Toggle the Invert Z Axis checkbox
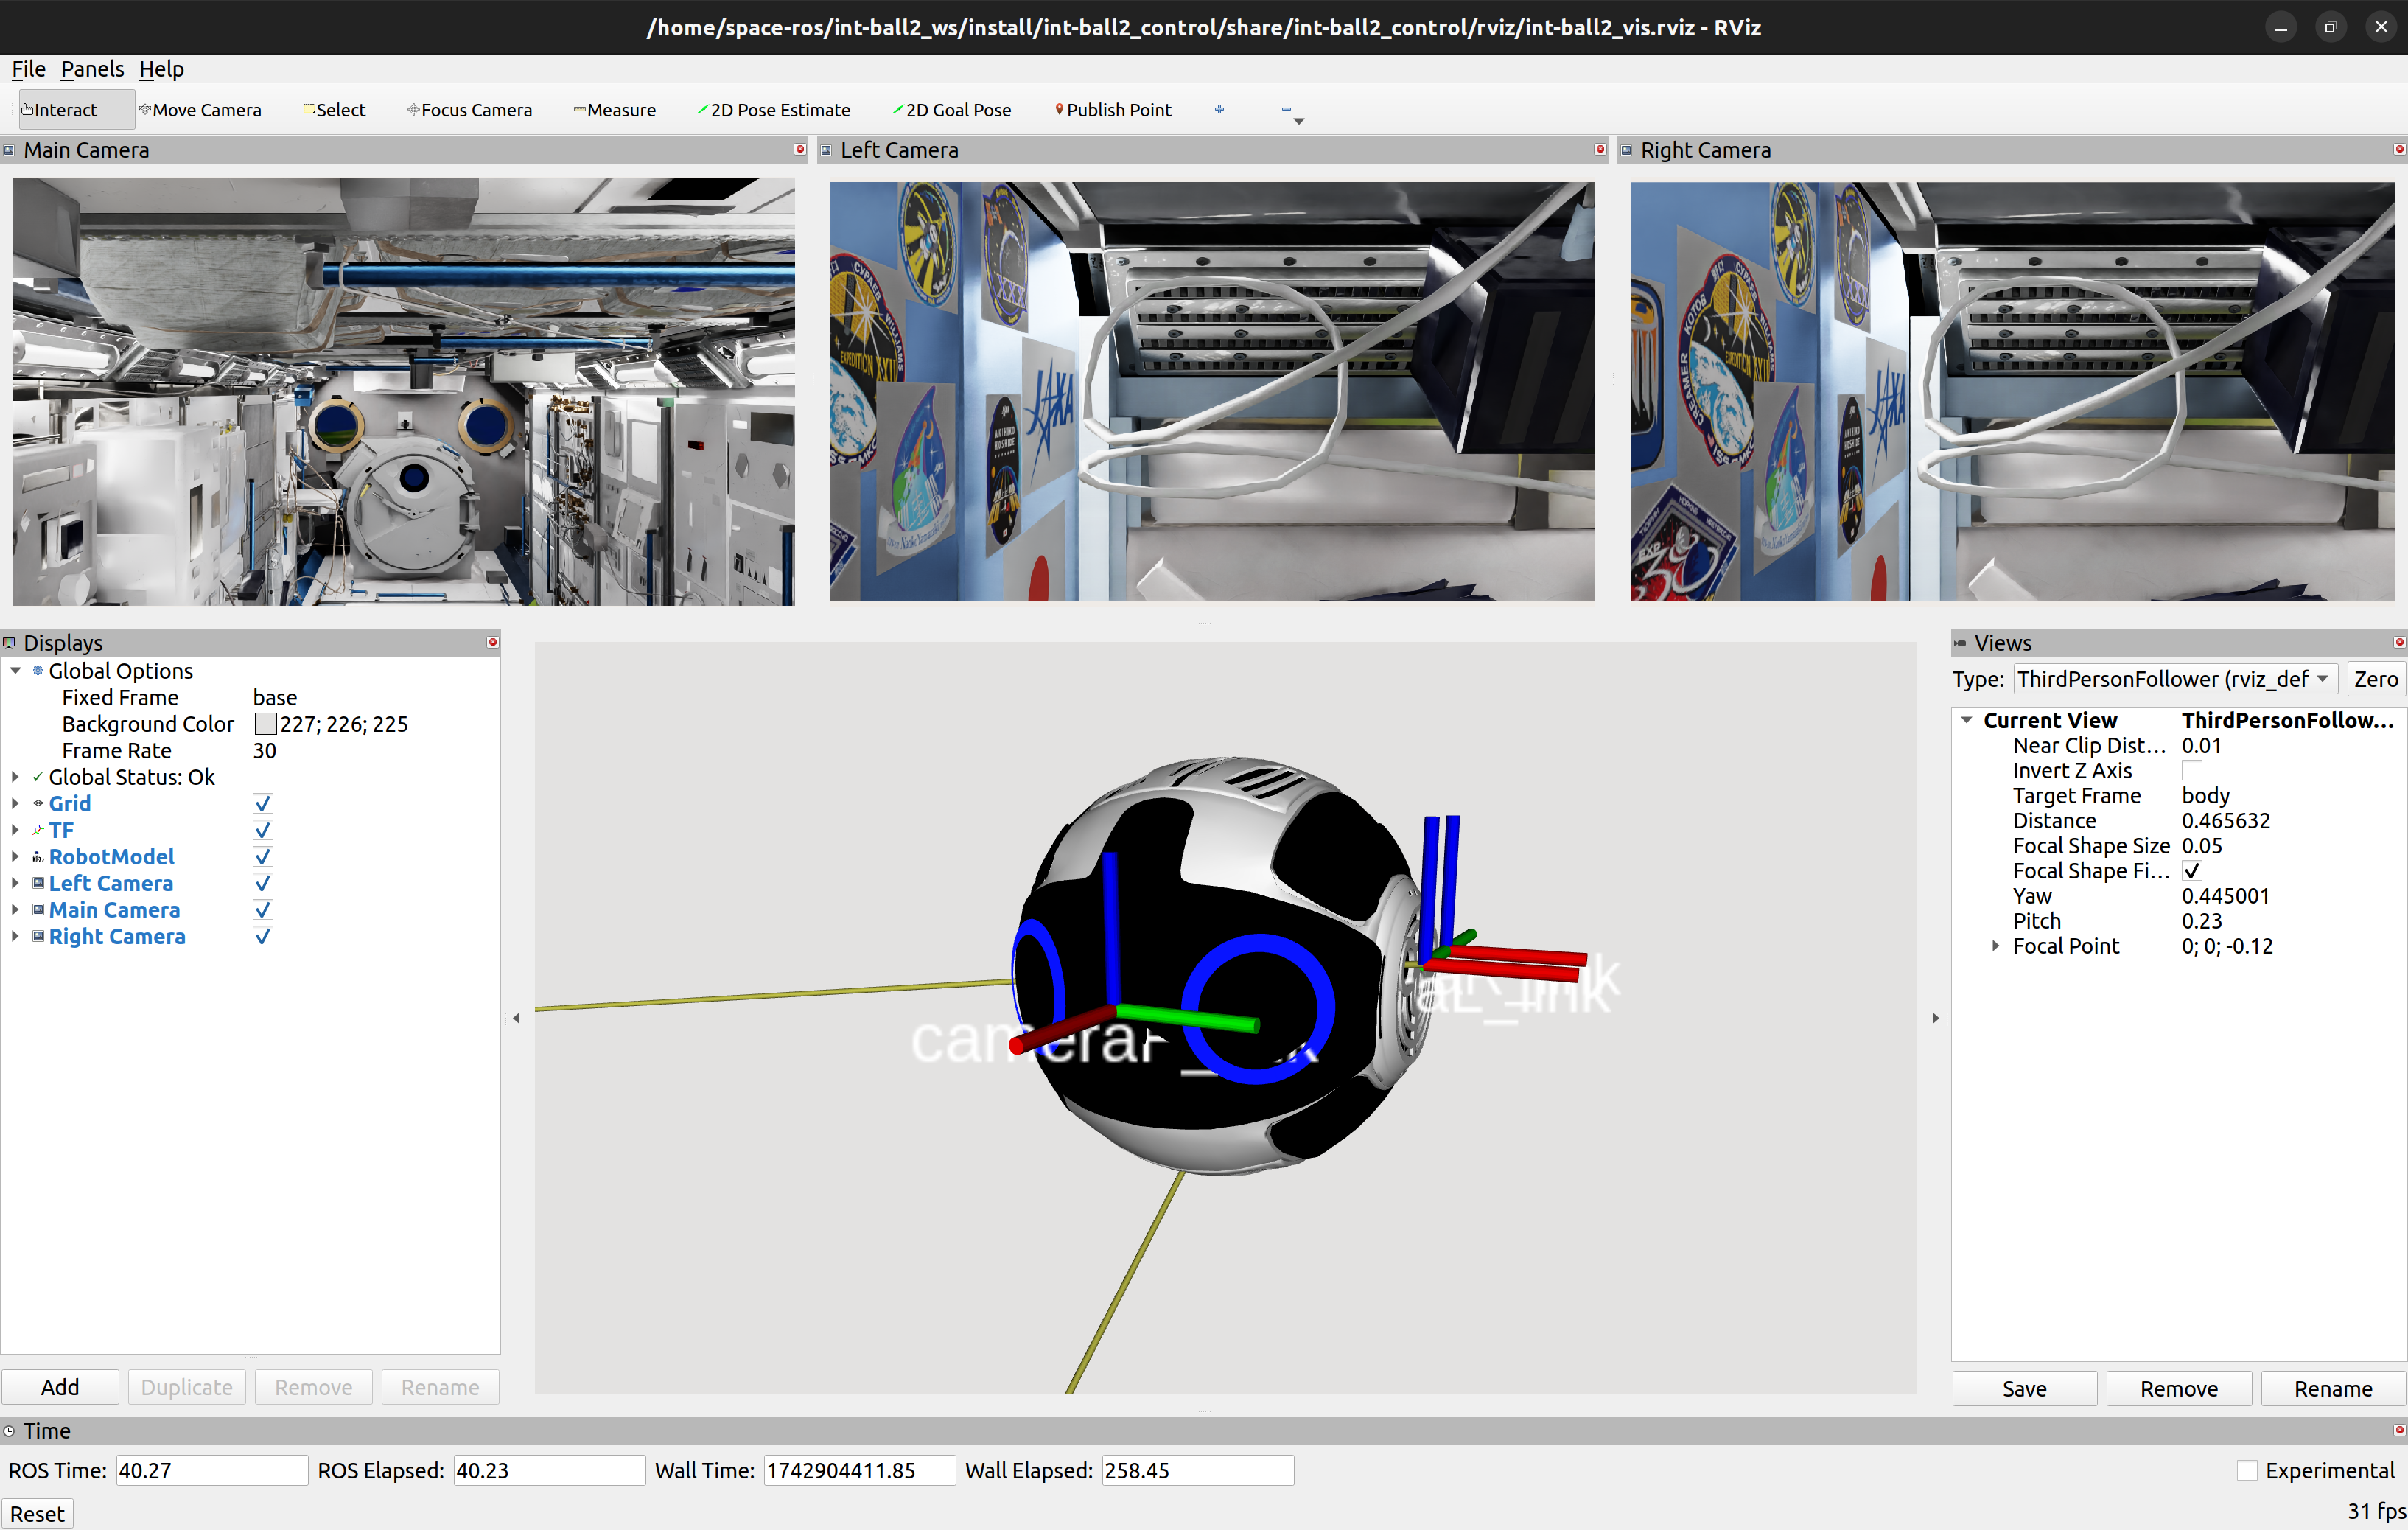Screen dimensions: 2408x1530 (2191, 771)
